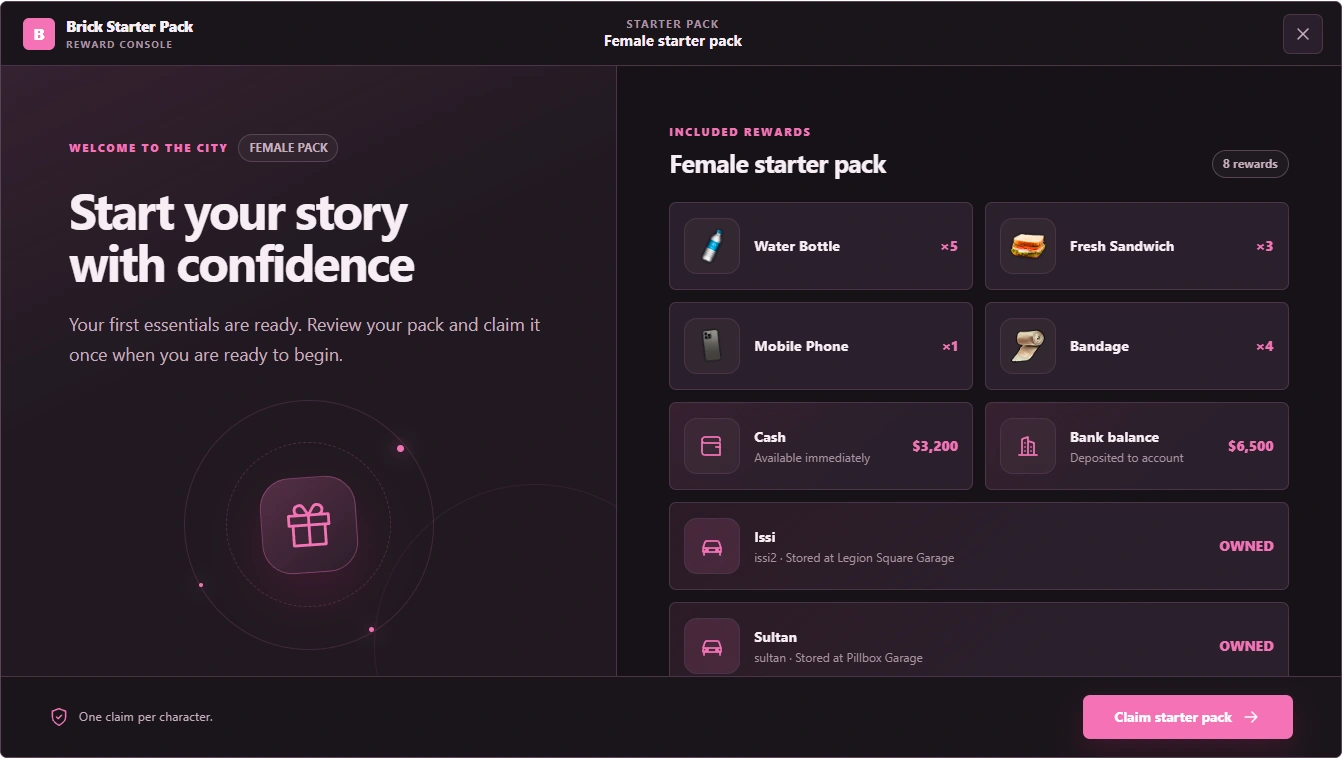Click 'One claim per character.' notice

point(146,717)
